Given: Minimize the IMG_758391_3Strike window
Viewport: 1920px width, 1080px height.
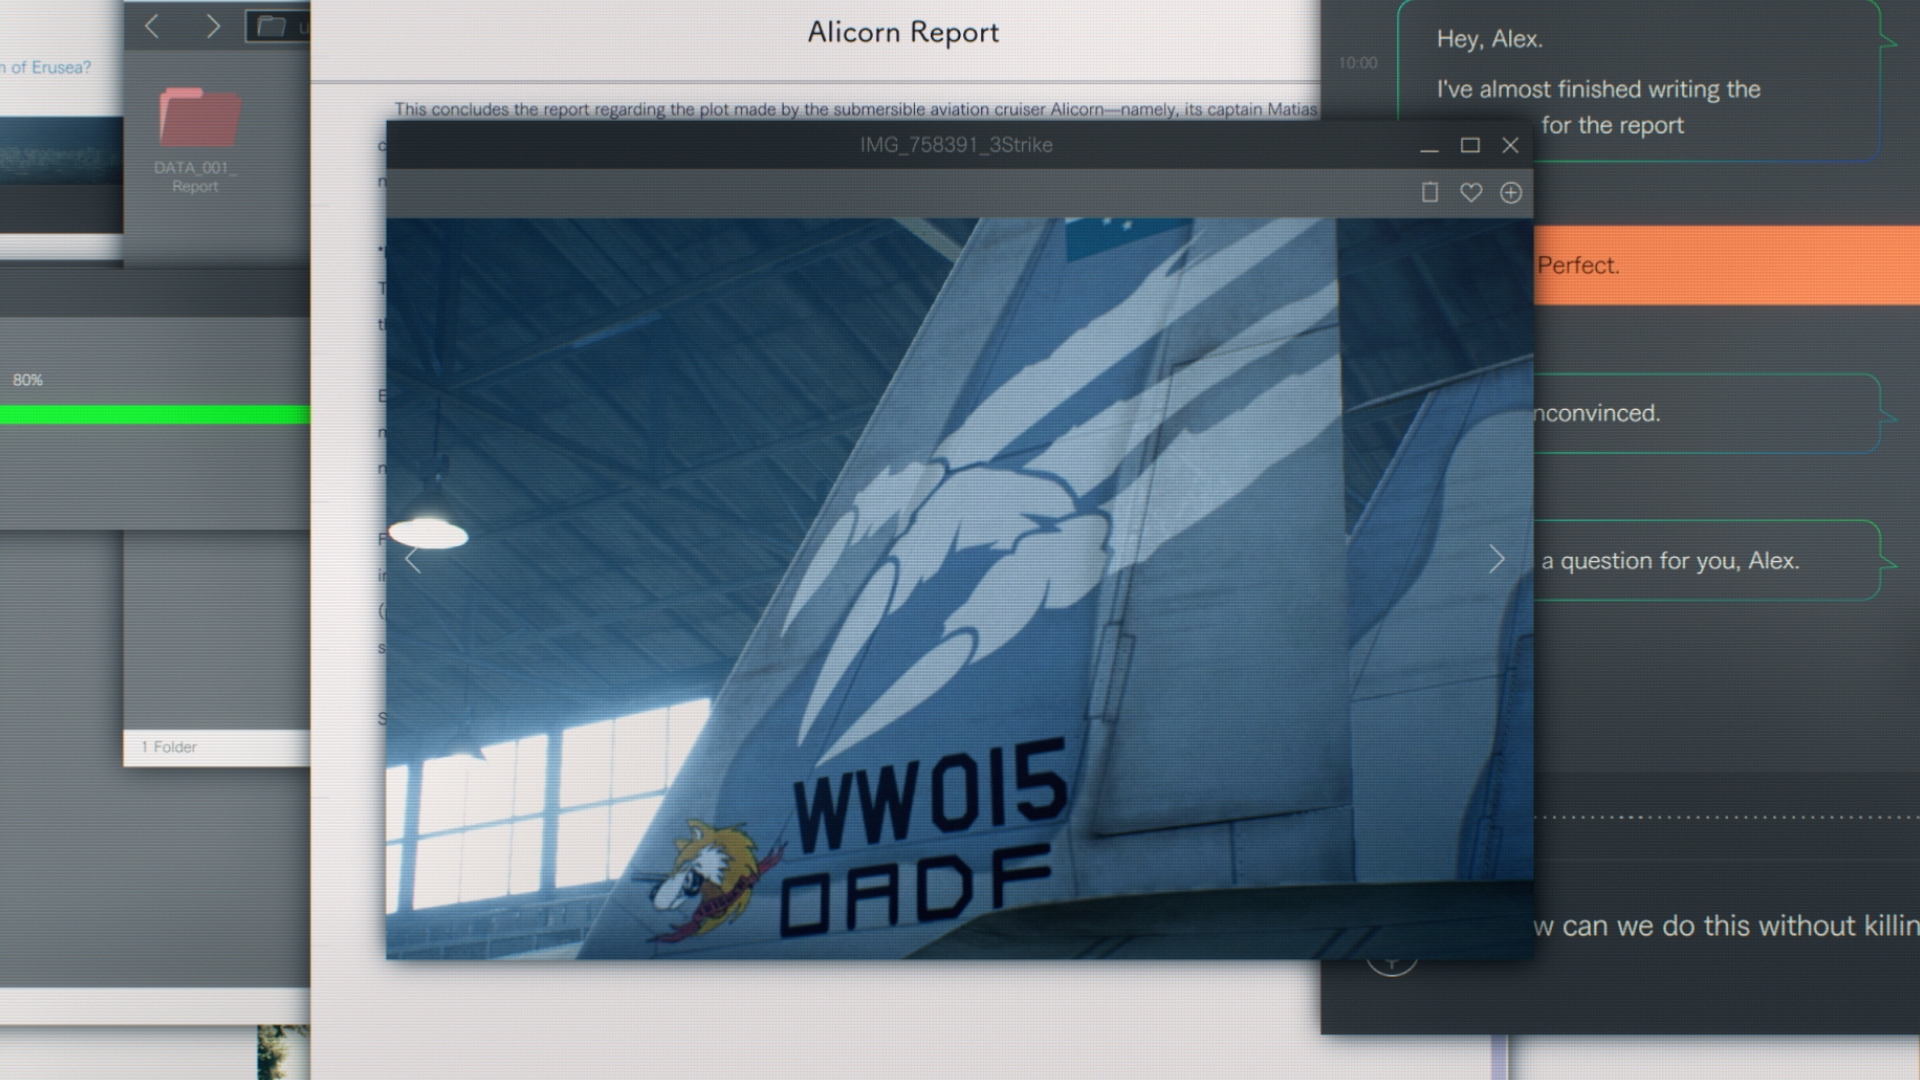Looking at the screenshot, I should tap(1429, 146).
